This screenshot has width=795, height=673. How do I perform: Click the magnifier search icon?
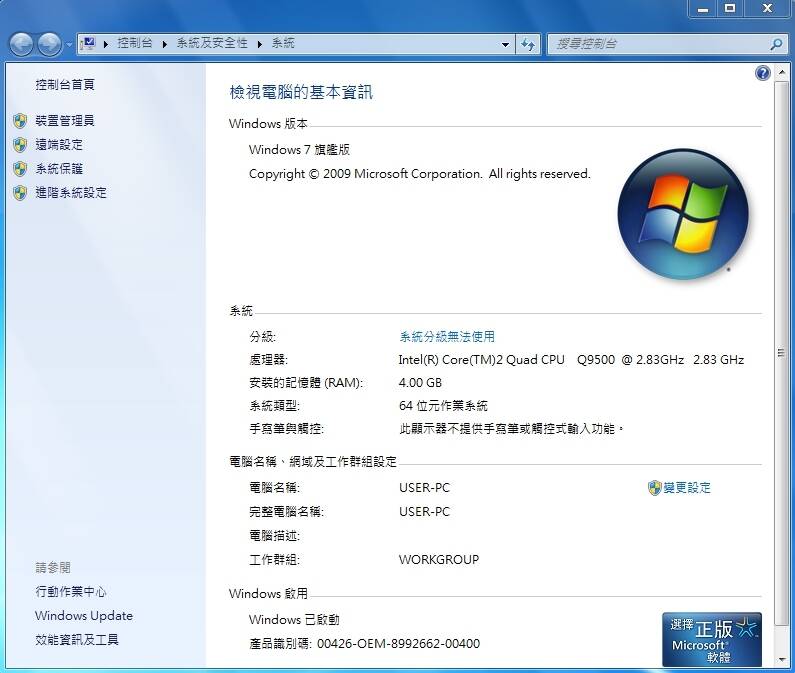click(776, 44)
